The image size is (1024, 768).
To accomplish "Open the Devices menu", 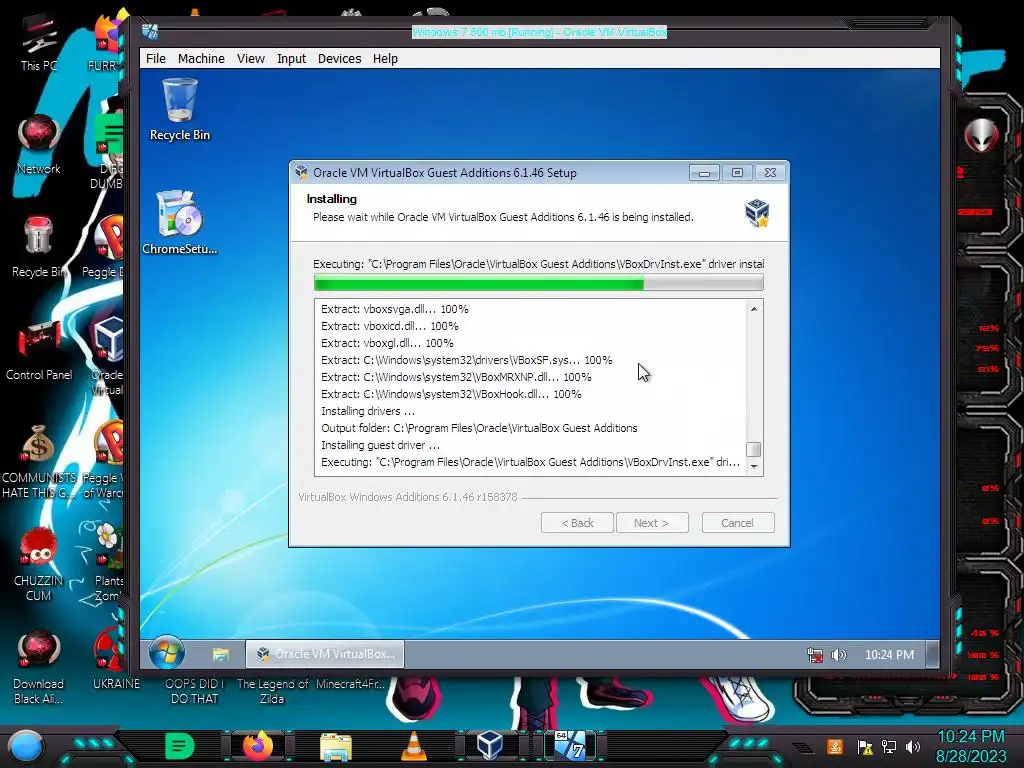I will click(x=340, y=59).
